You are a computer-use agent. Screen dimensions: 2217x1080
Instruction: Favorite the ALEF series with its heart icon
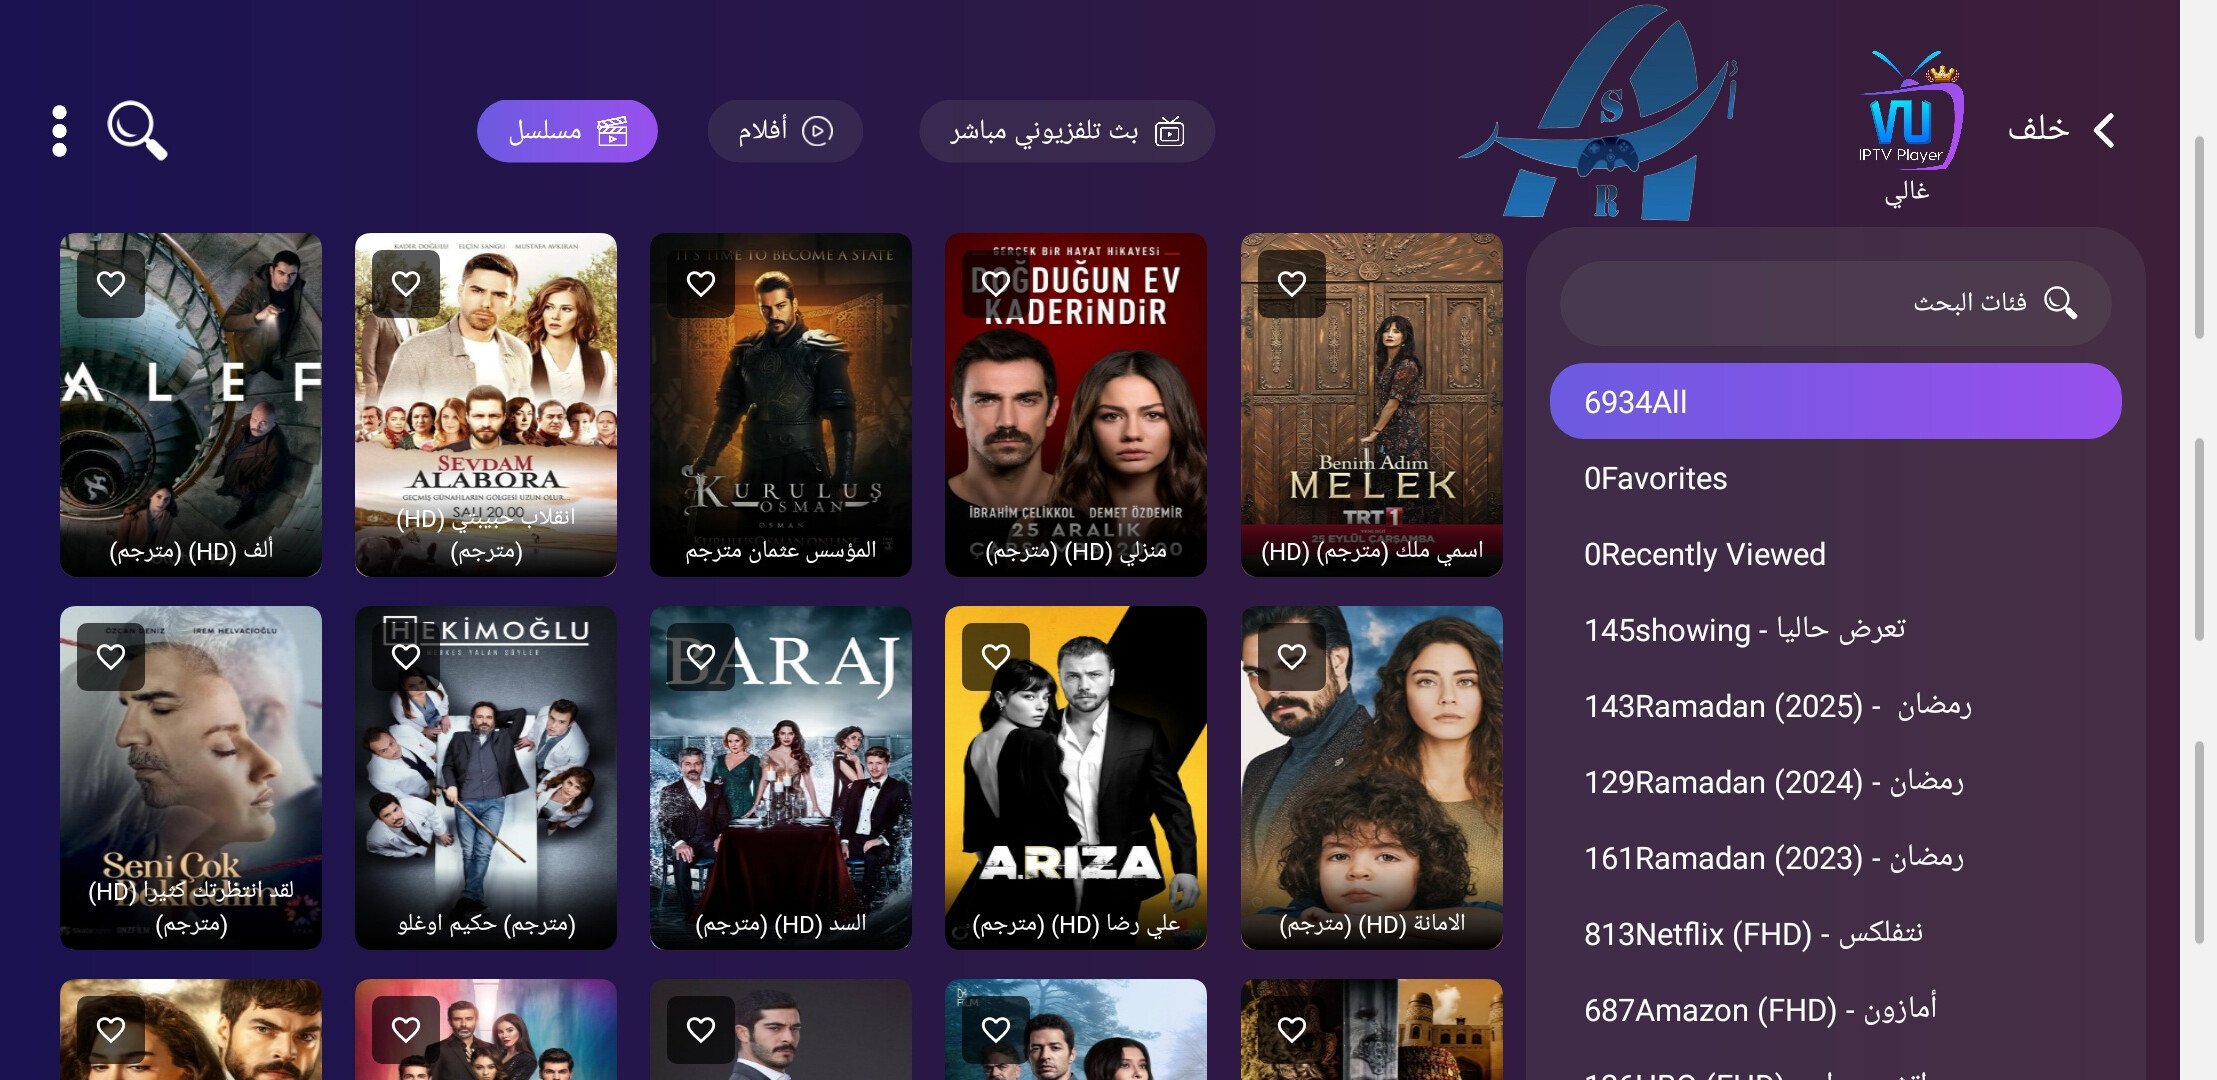[x=111, y=284]
